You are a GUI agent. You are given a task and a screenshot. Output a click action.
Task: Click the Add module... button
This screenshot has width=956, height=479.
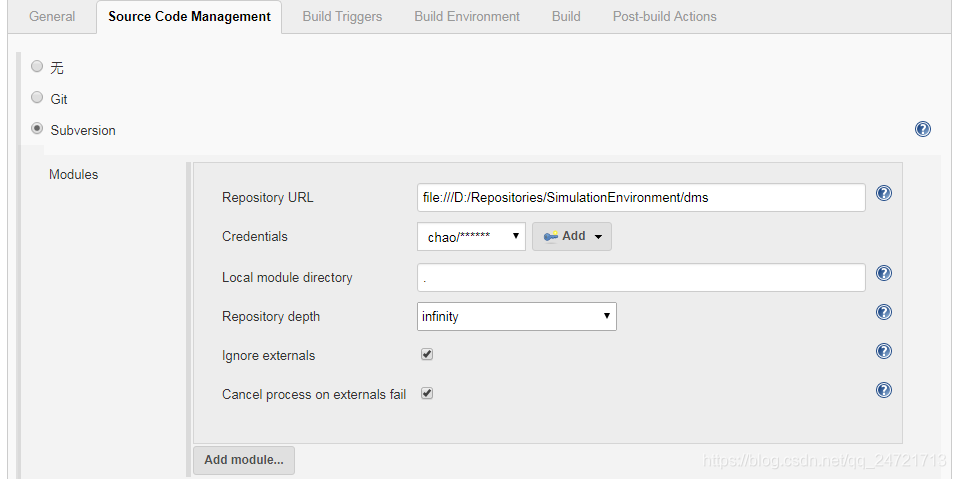(244, 460)
